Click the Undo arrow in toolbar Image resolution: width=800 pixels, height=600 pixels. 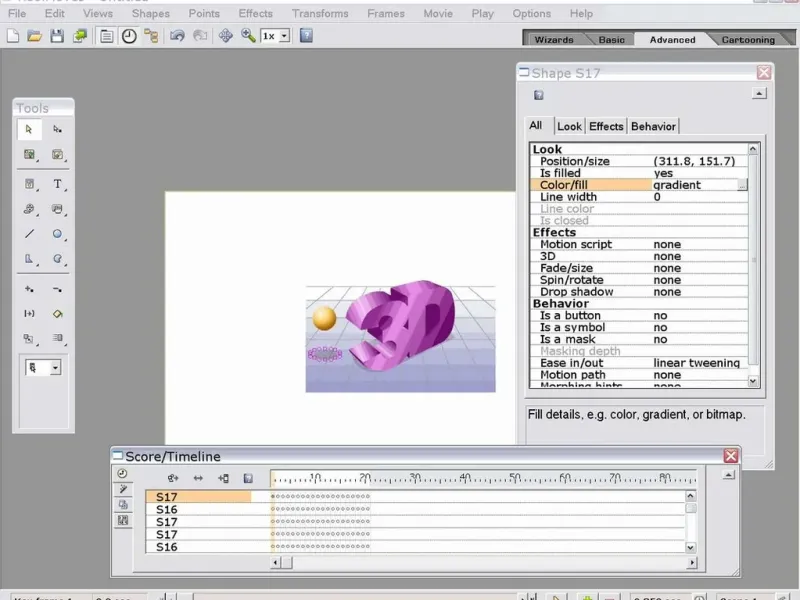tap(177, 36)
